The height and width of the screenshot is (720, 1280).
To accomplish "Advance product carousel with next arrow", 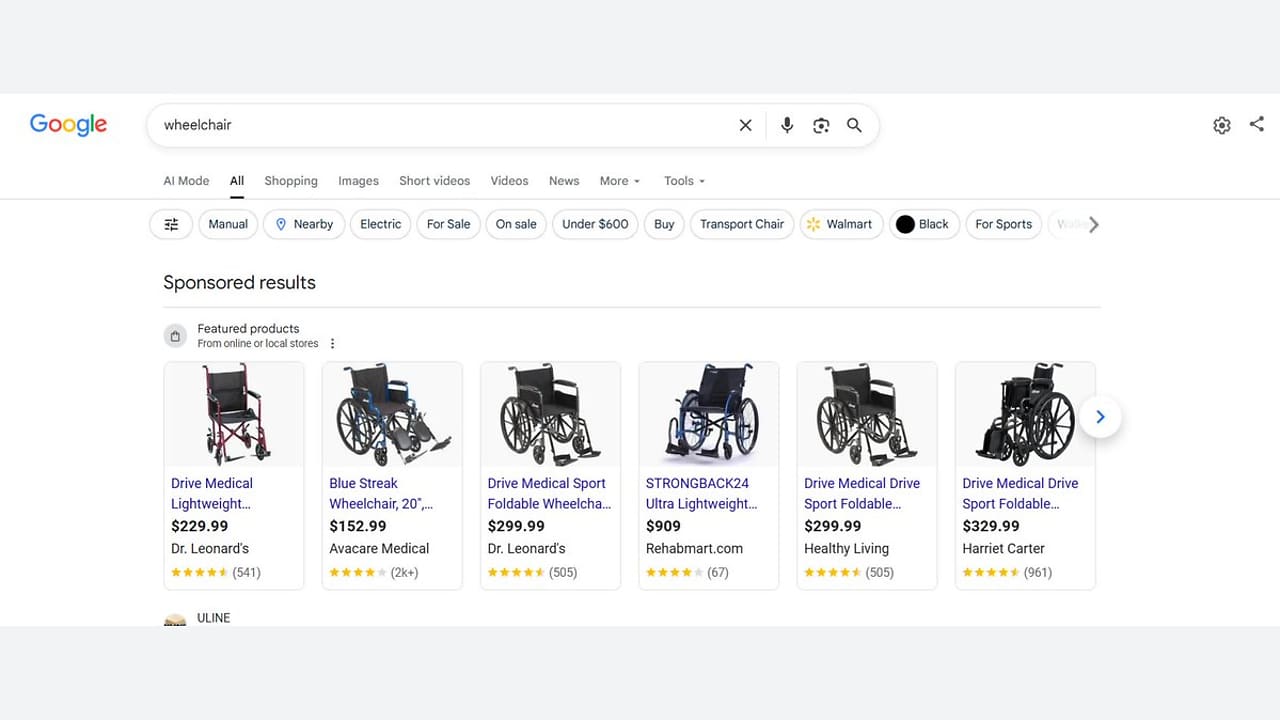I will (1100, 417).
